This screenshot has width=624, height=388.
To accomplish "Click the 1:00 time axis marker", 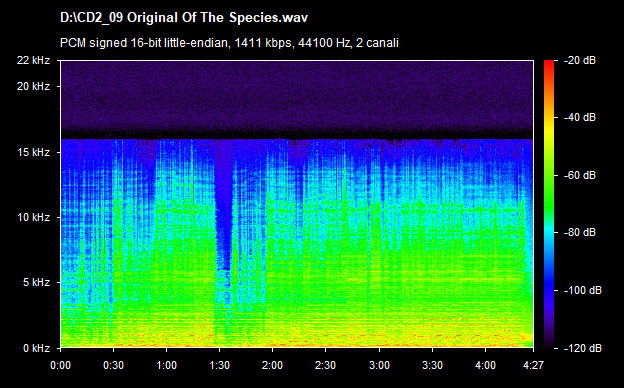I will (166, 365).
